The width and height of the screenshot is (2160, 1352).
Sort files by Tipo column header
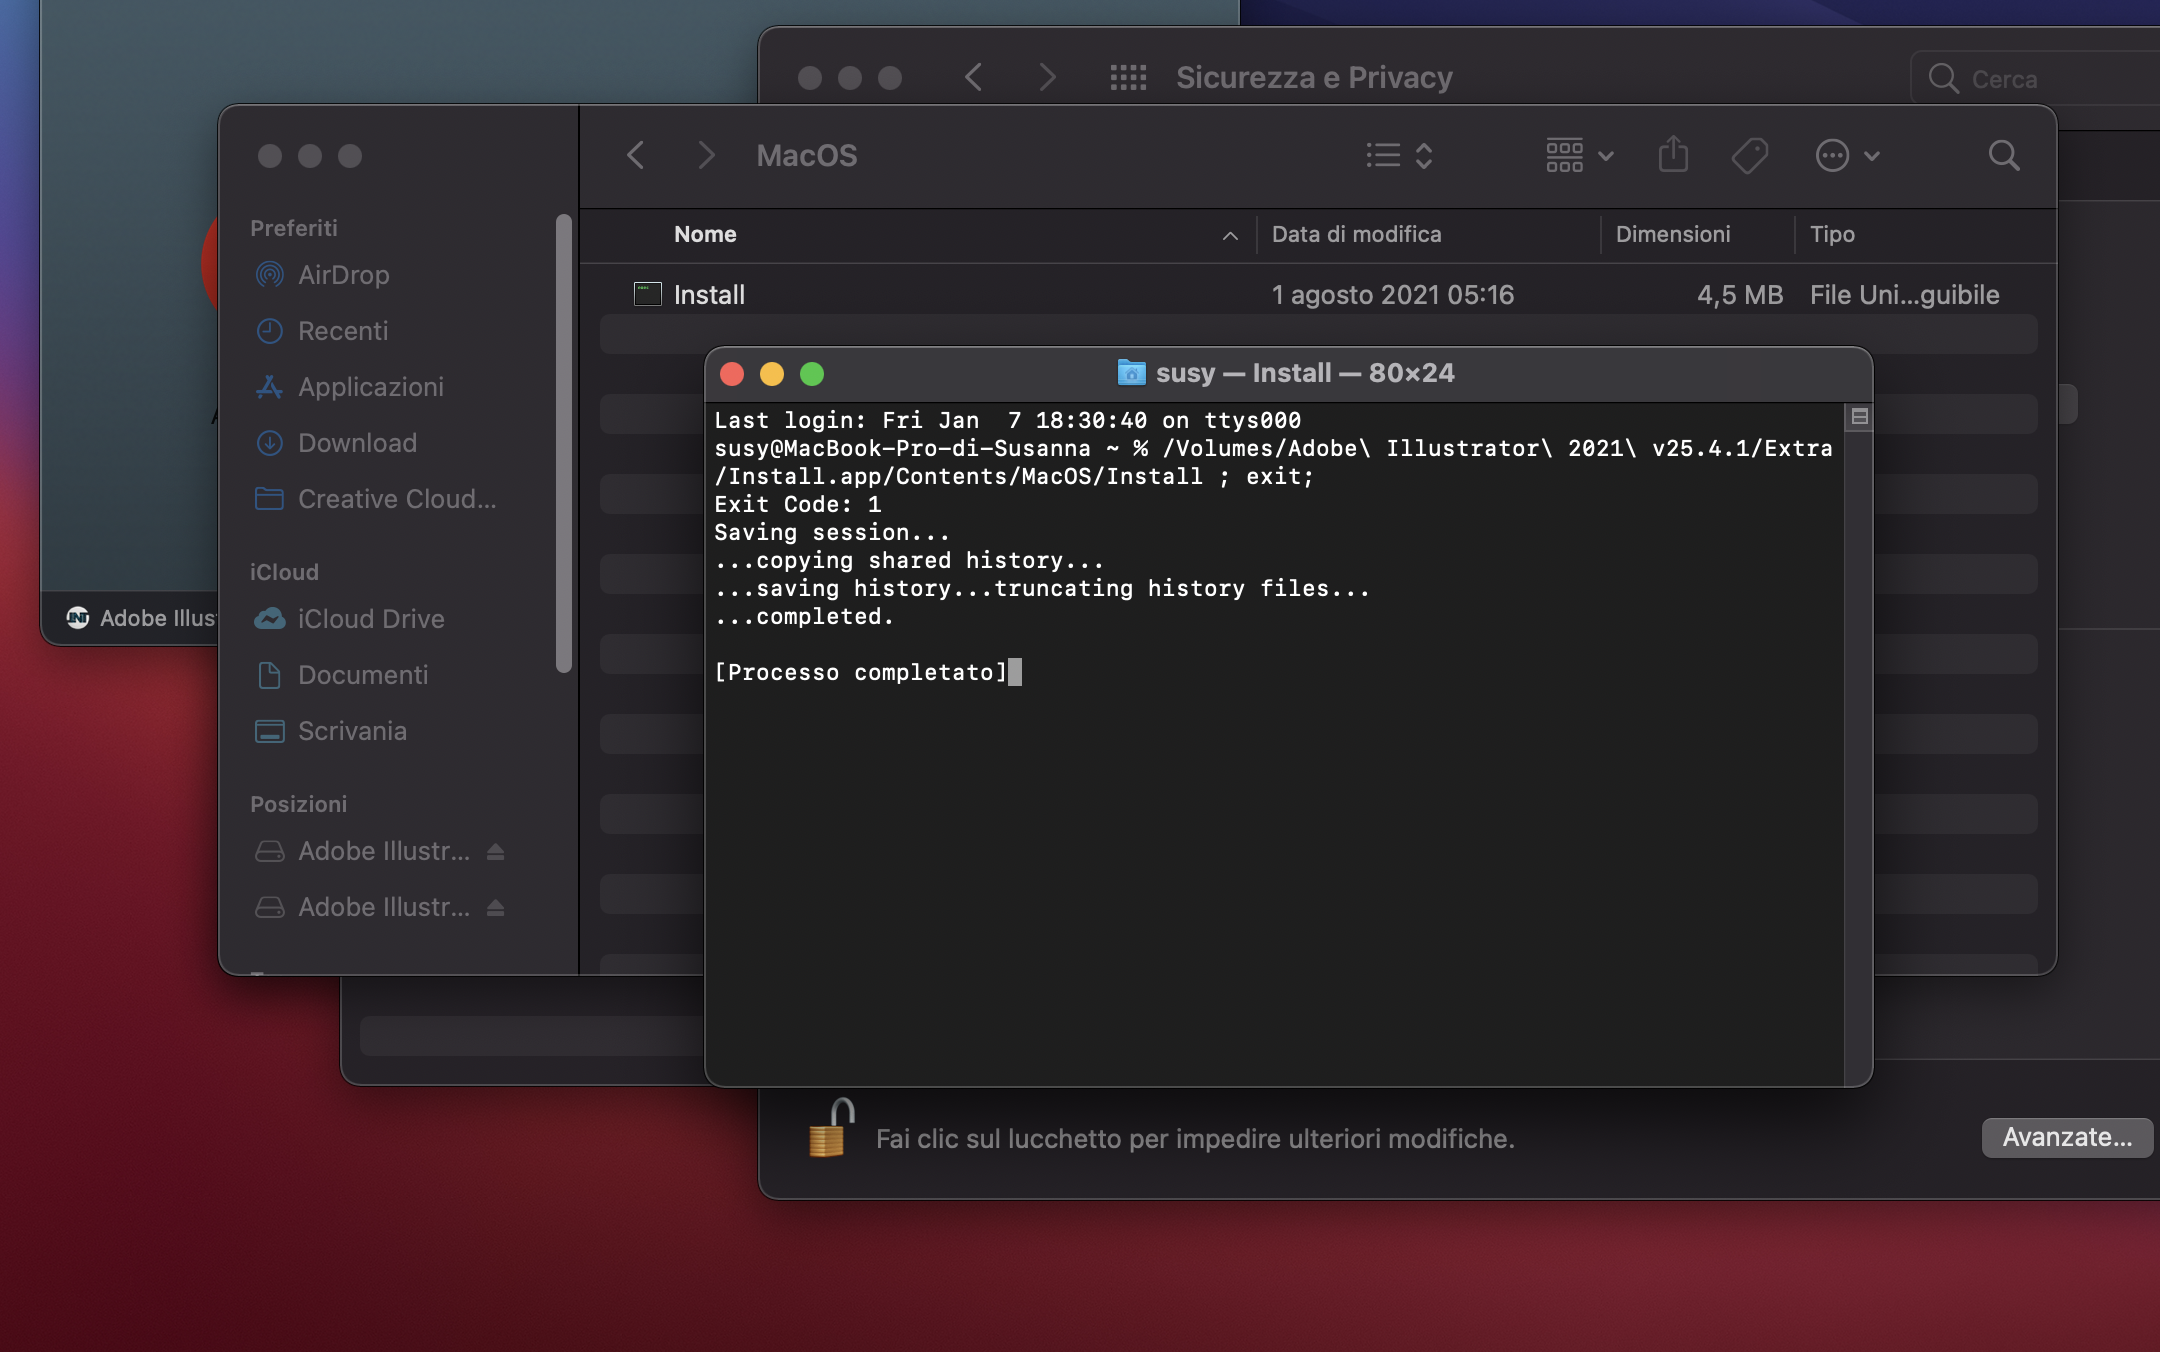1832,234
